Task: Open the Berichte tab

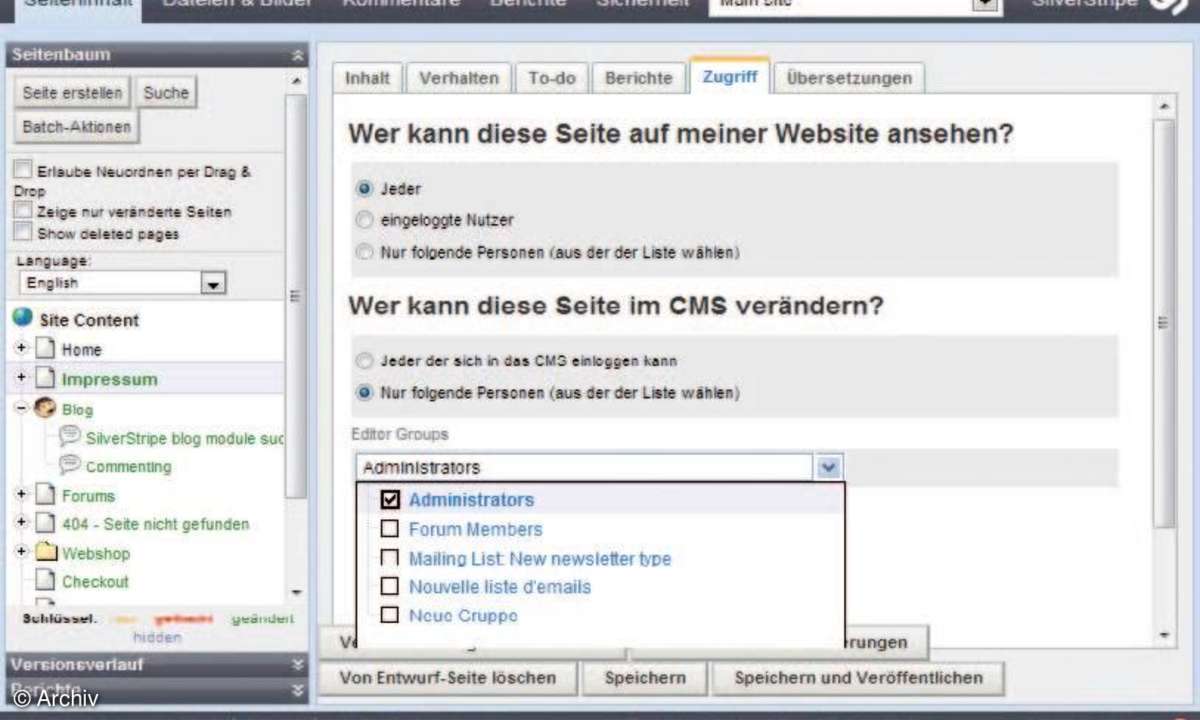Action: [639, 78]
